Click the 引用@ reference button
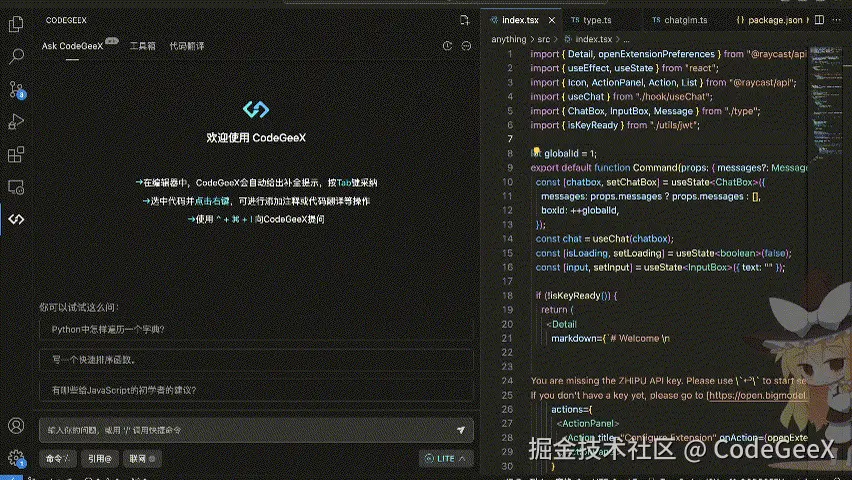 (x=100, y=459)
